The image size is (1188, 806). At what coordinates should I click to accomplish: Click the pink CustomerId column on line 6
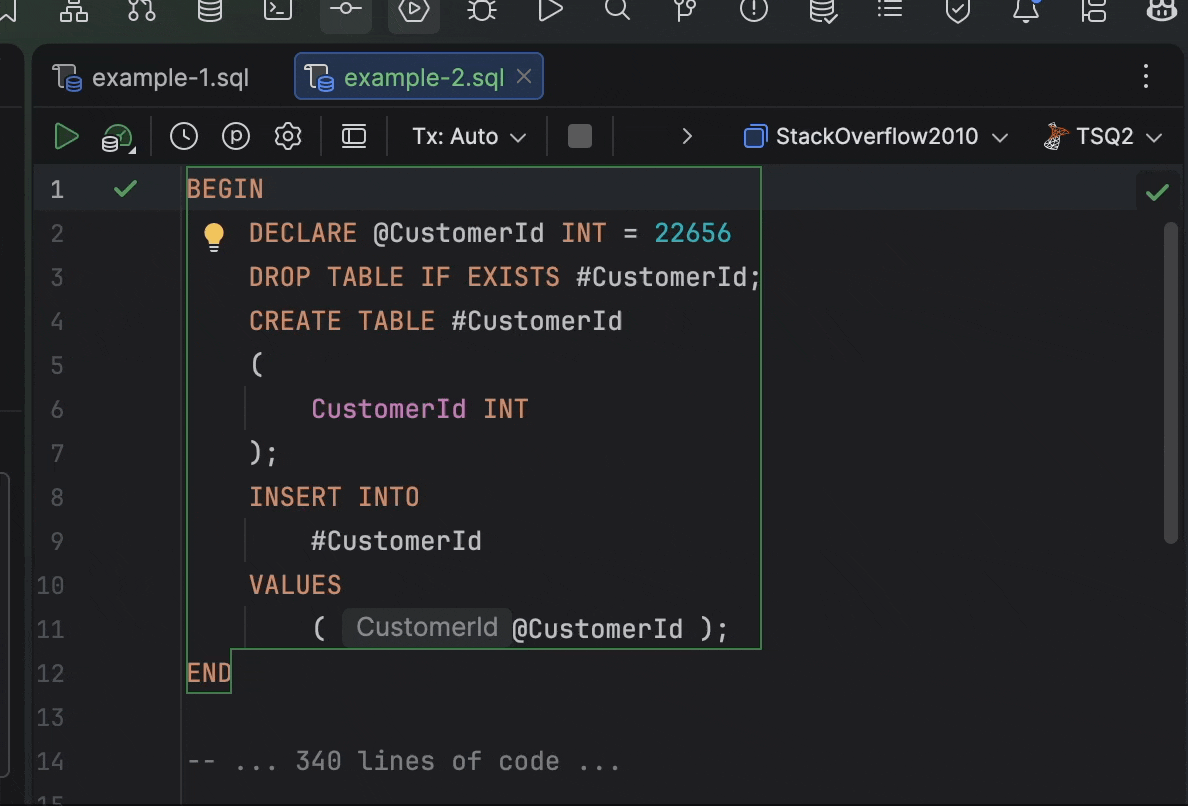[x=389, y=409]
